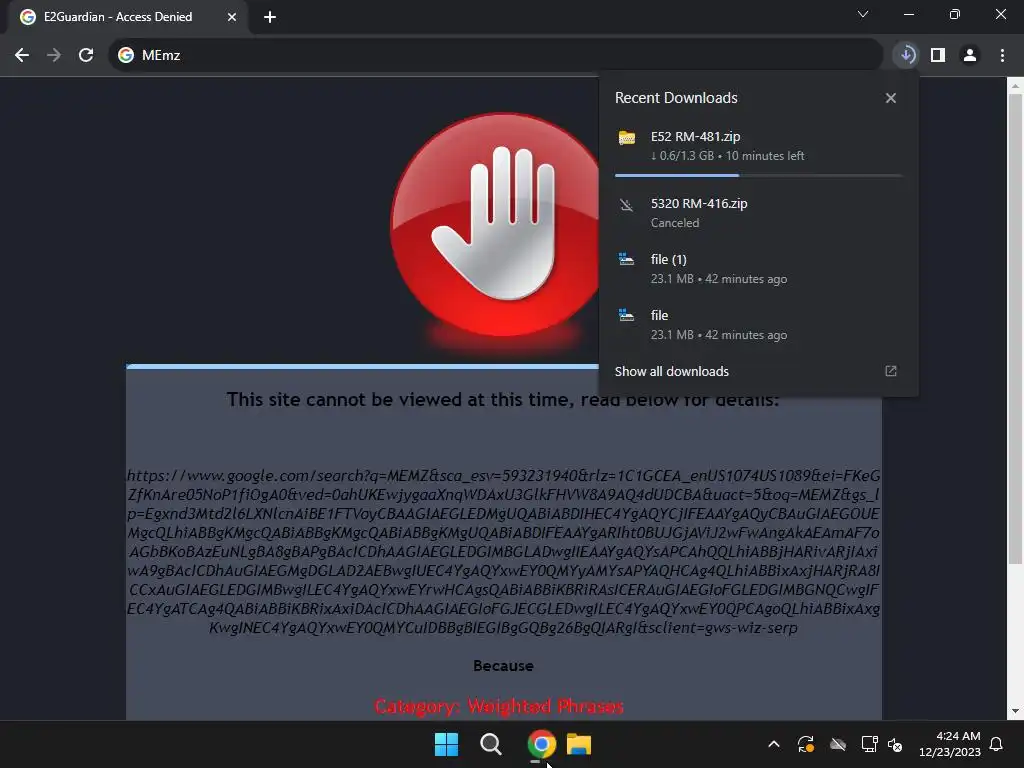Viewport: 1024px width, 768px height.
Task: Click icon beside file (1) download
Action: [x=626, y=259]
